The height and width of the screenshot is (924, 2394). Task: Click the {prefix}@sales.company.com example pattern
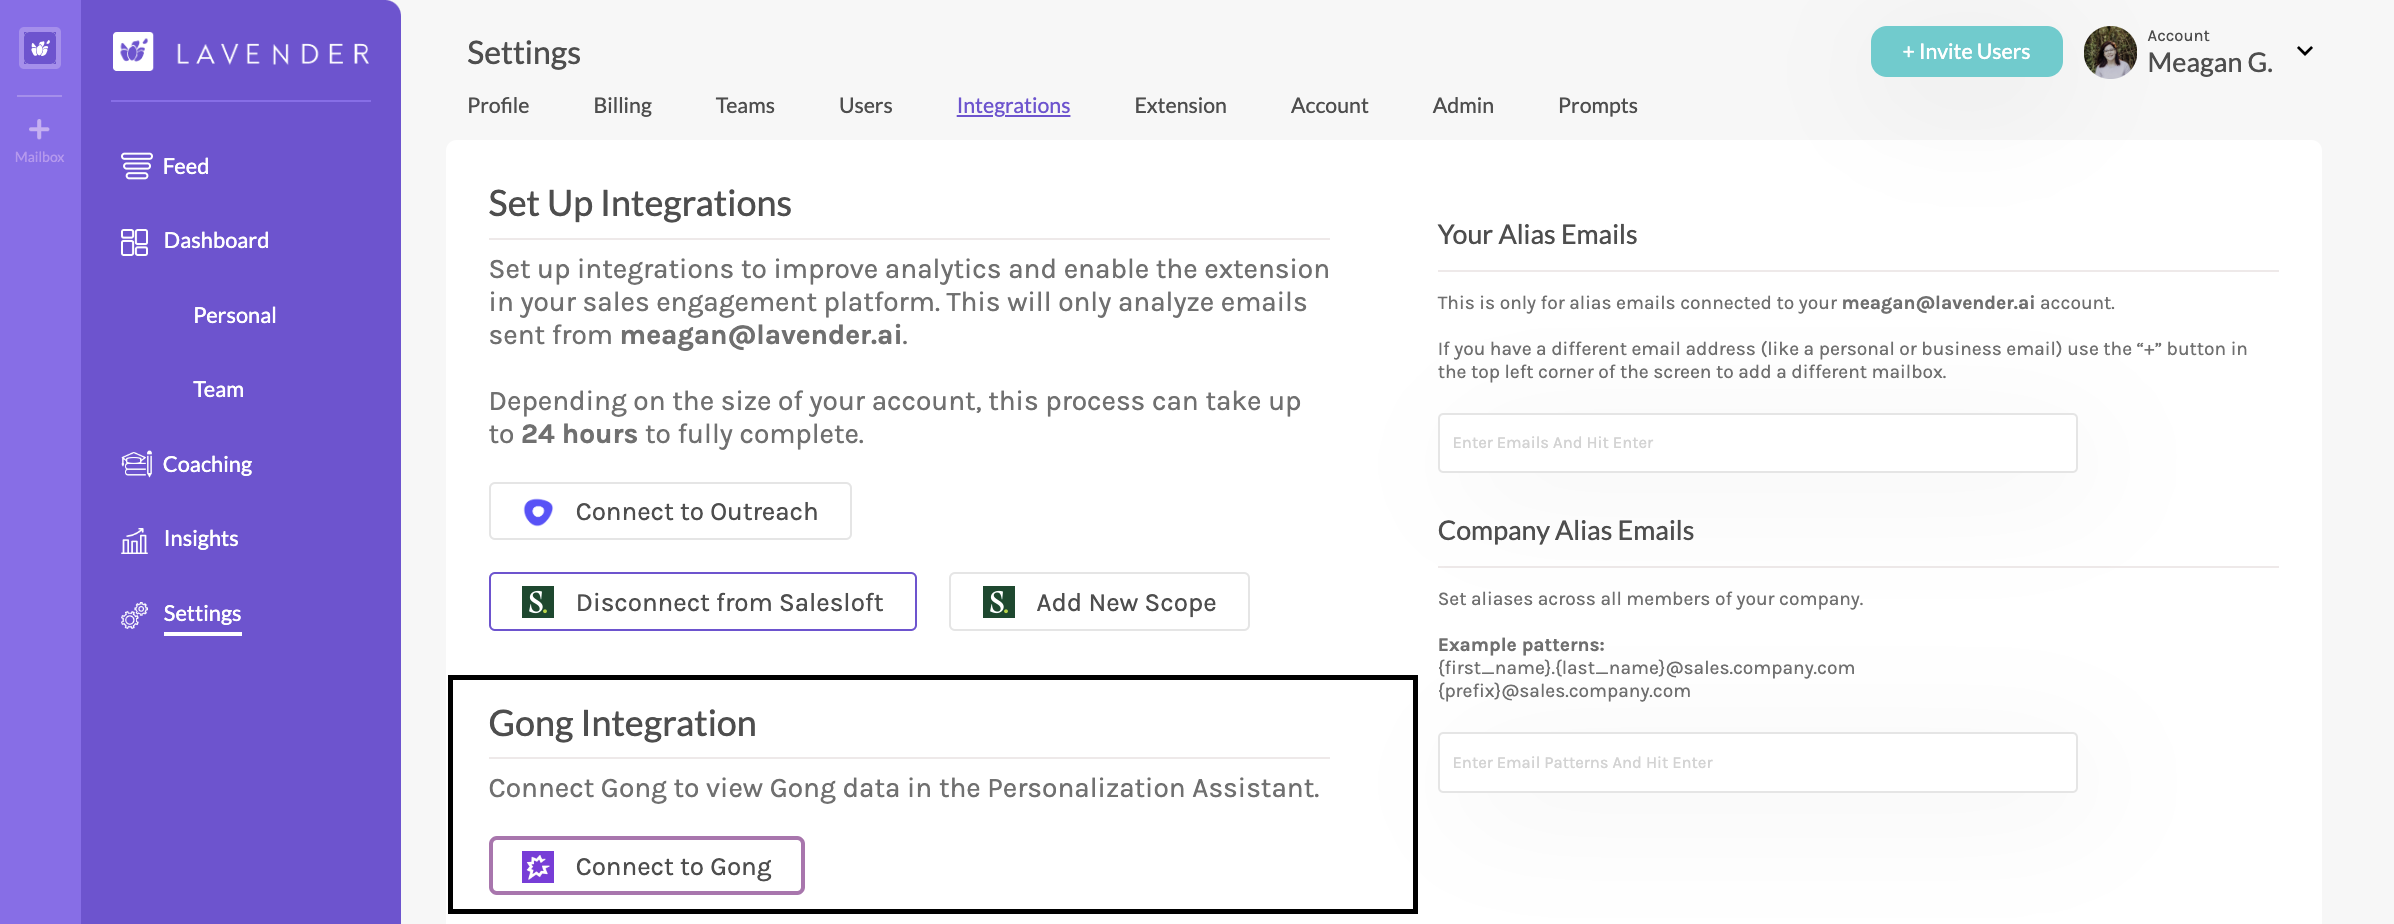tap(1564, 690)
